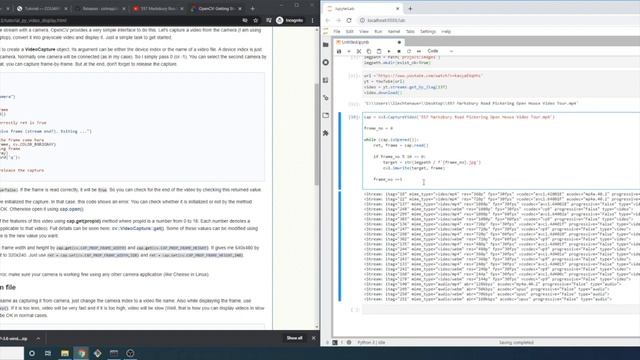Viewport: 640px width, 360px height.
Task: Open the Tabs menu in JupyterLab
Action: click(x=410, y=31)
